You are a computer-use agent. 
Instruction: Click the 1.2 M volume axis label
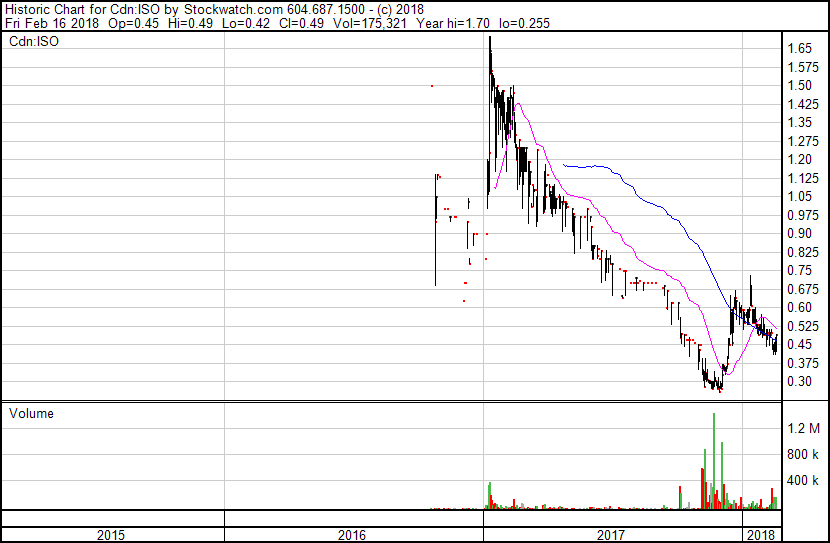pos(803,428)
